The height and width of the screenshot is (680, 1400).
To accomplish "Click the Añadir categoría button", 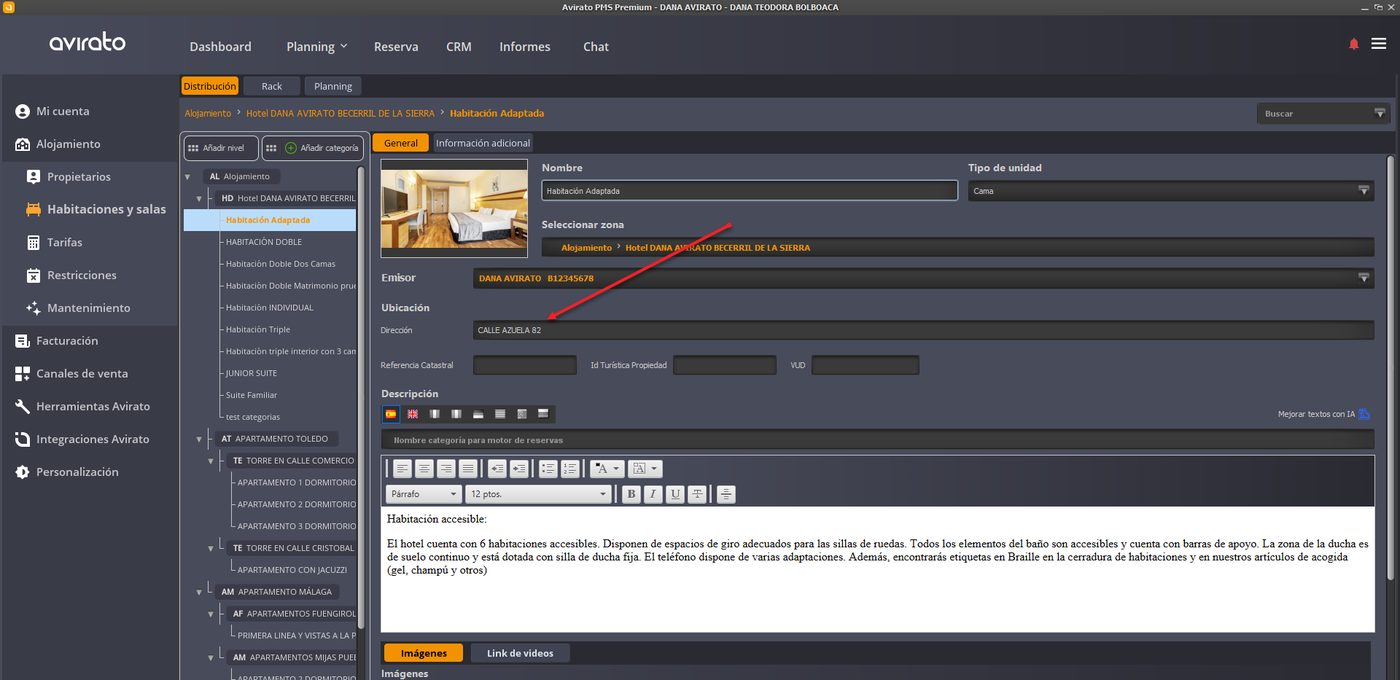I will [x=313, y=148].
